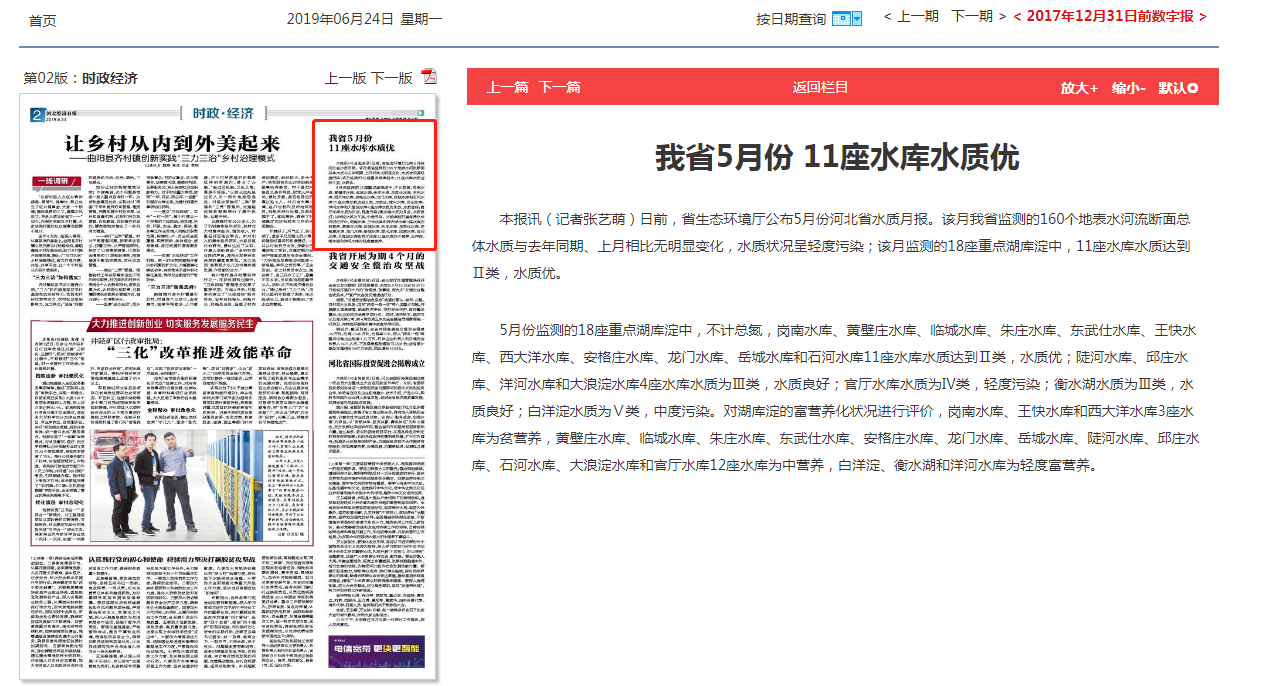Shrink the article text with 缩小-
This screenshot has height=686, width=1261.
click(x=1128, y=88)
